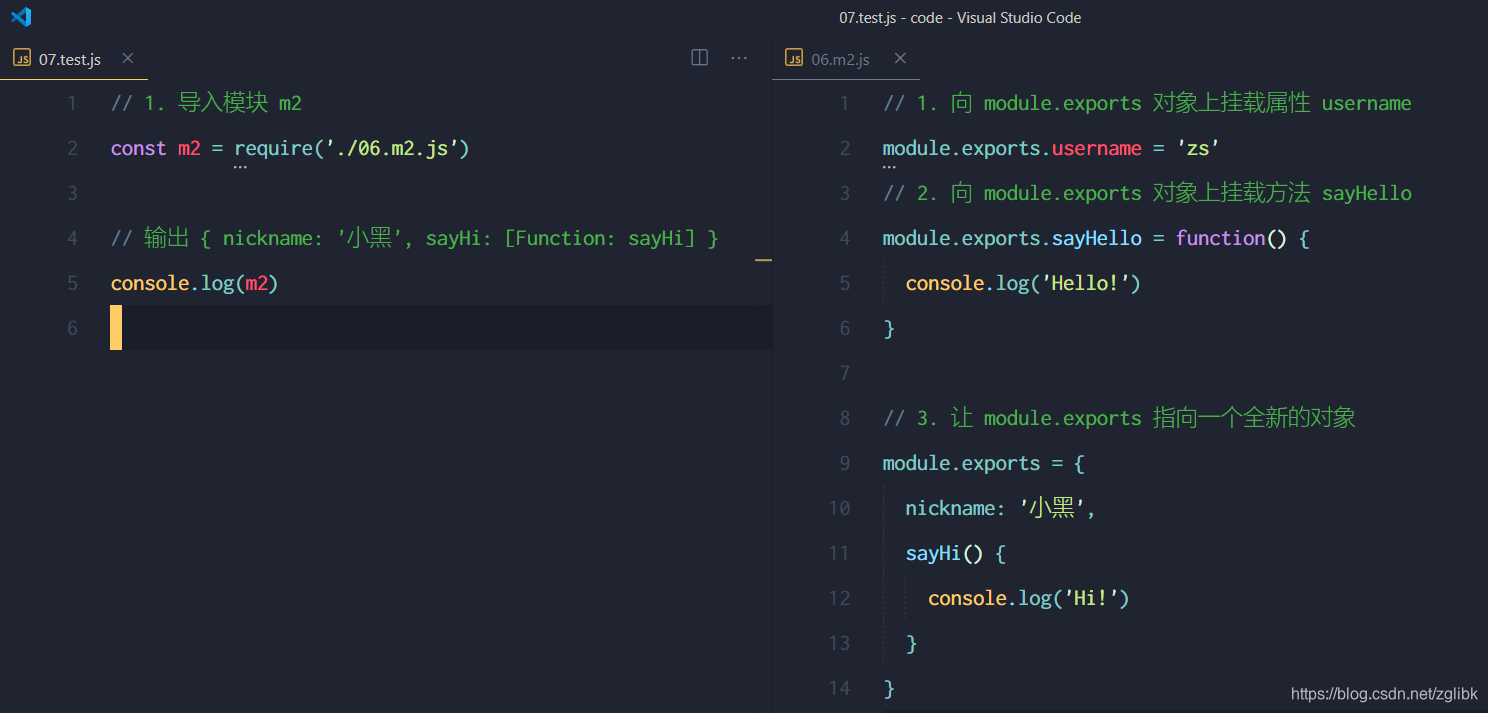Click the 'Hi!' string on line 12

(1091, 598)
